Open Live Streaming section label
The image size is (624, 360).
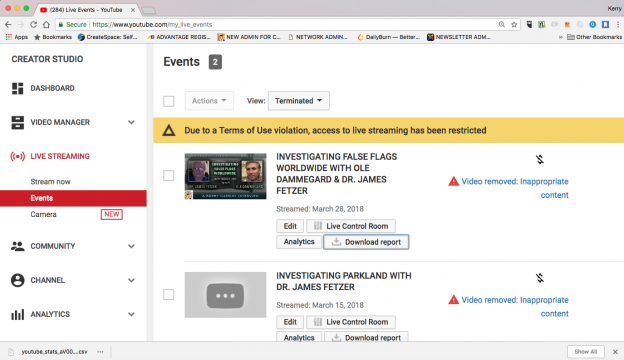click(x=60, y=156)
